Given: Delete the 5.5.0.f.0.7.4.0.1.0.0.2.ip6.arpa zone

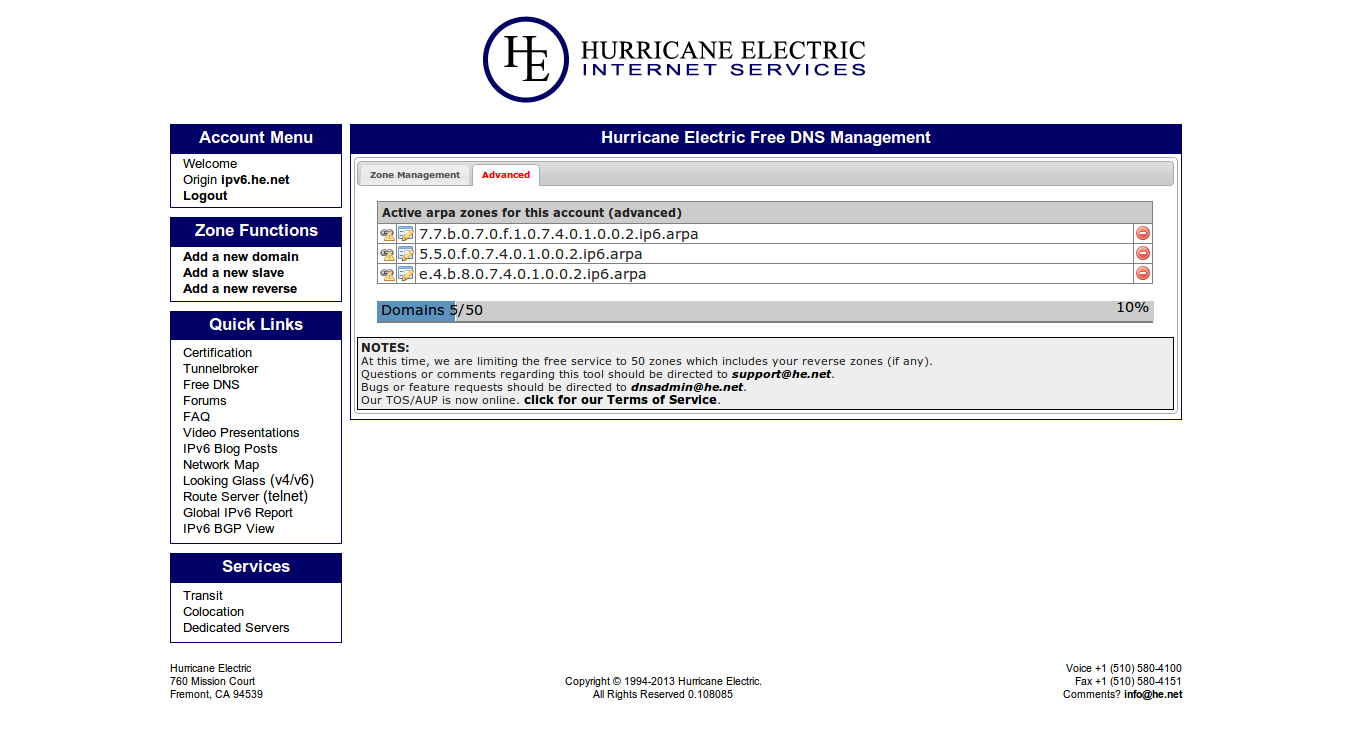Looking at the screenshot, I should (1143, 254).
